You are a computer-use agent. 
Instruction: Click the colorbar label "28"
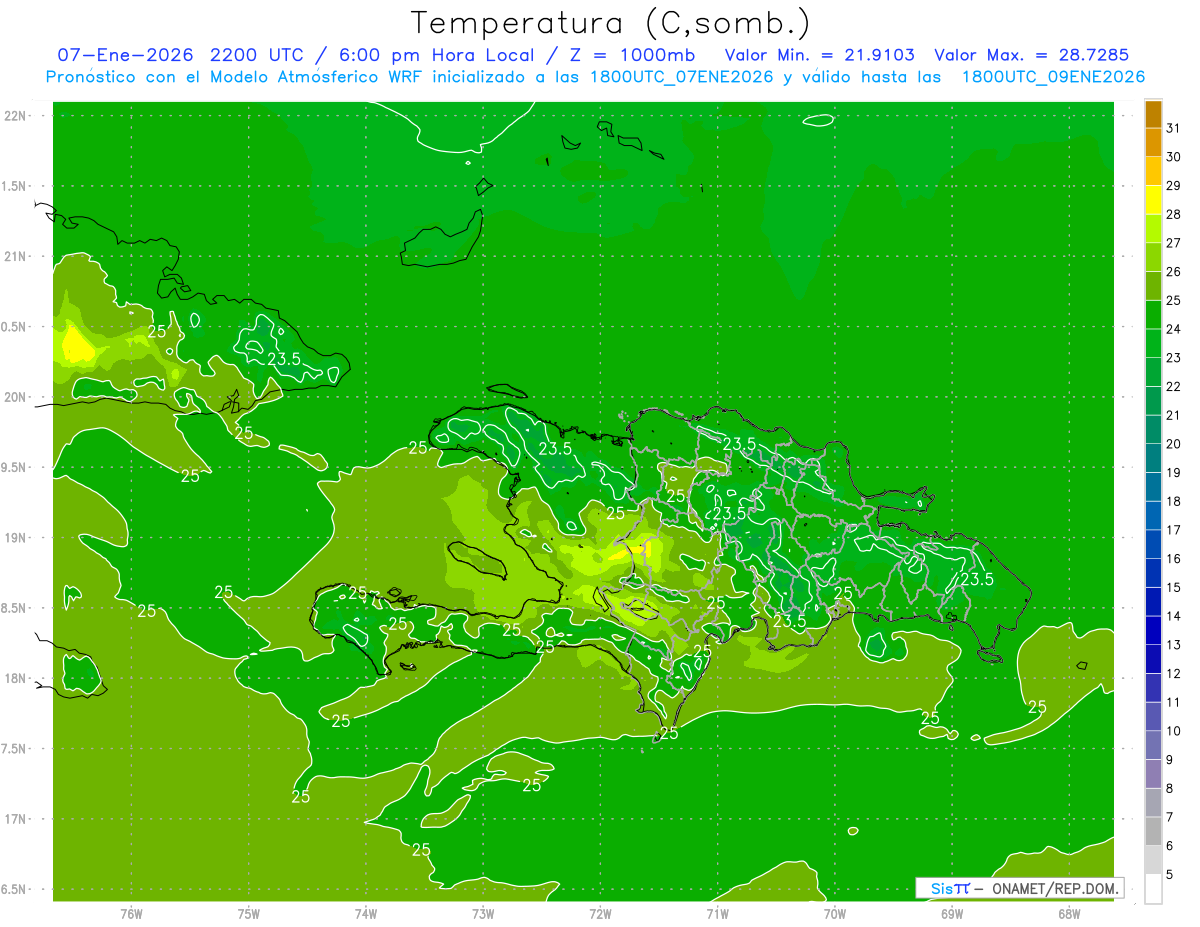(1174, 214)
